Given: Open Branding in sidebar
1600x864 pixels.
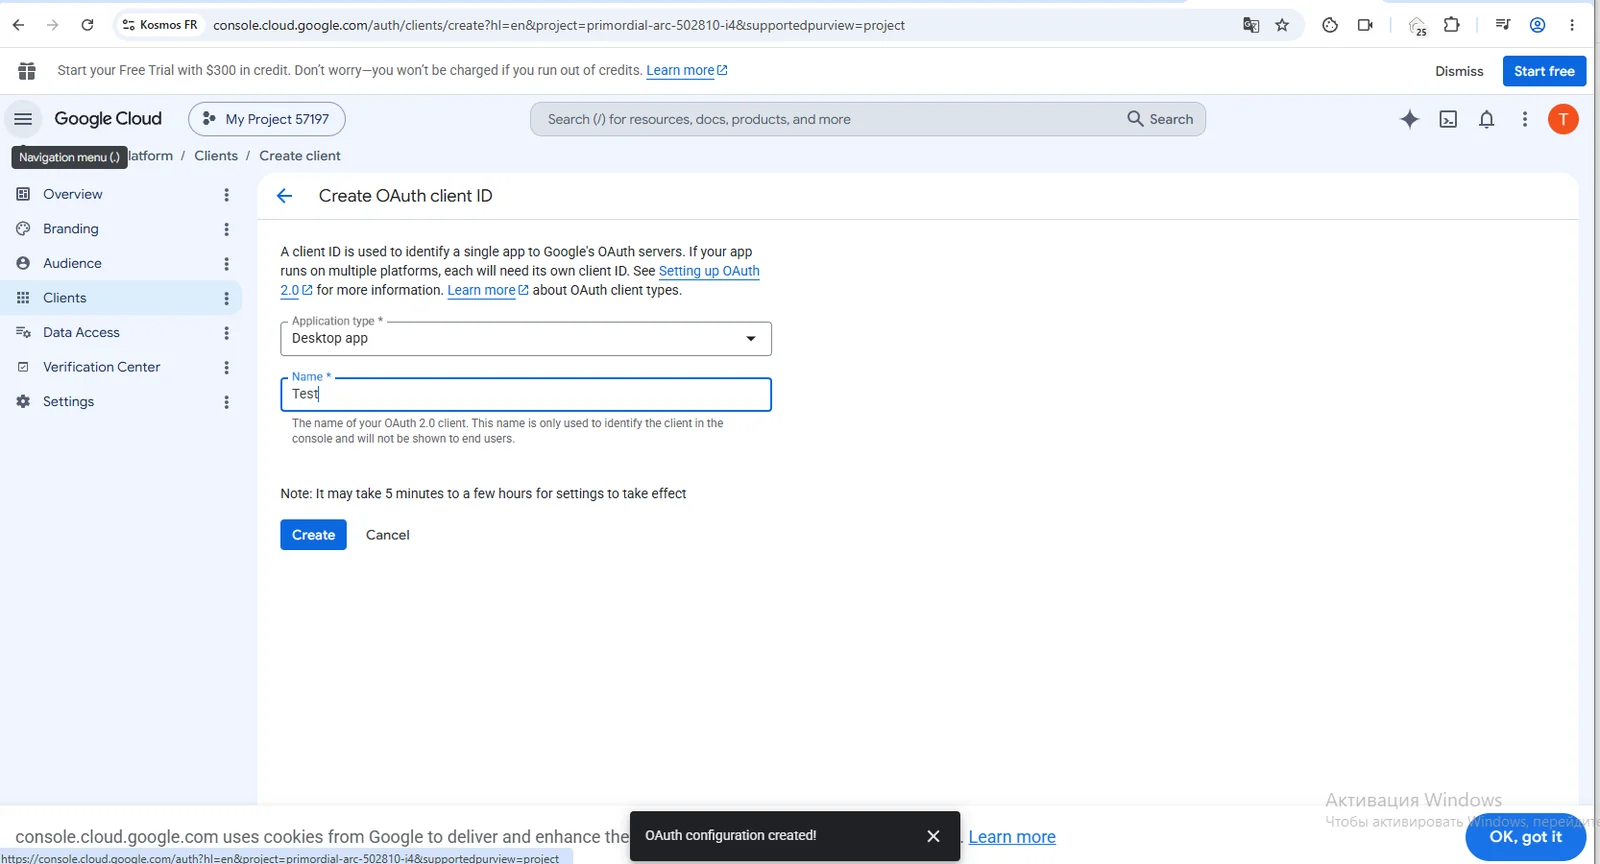Looking at the screenshot, I should pyautogui.click(x=71, y=229).
